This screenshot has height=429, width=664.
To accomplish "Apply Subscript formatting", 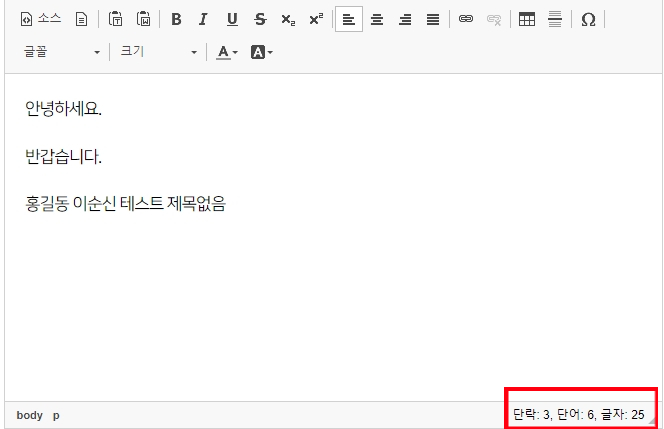I will coord(288,19).
